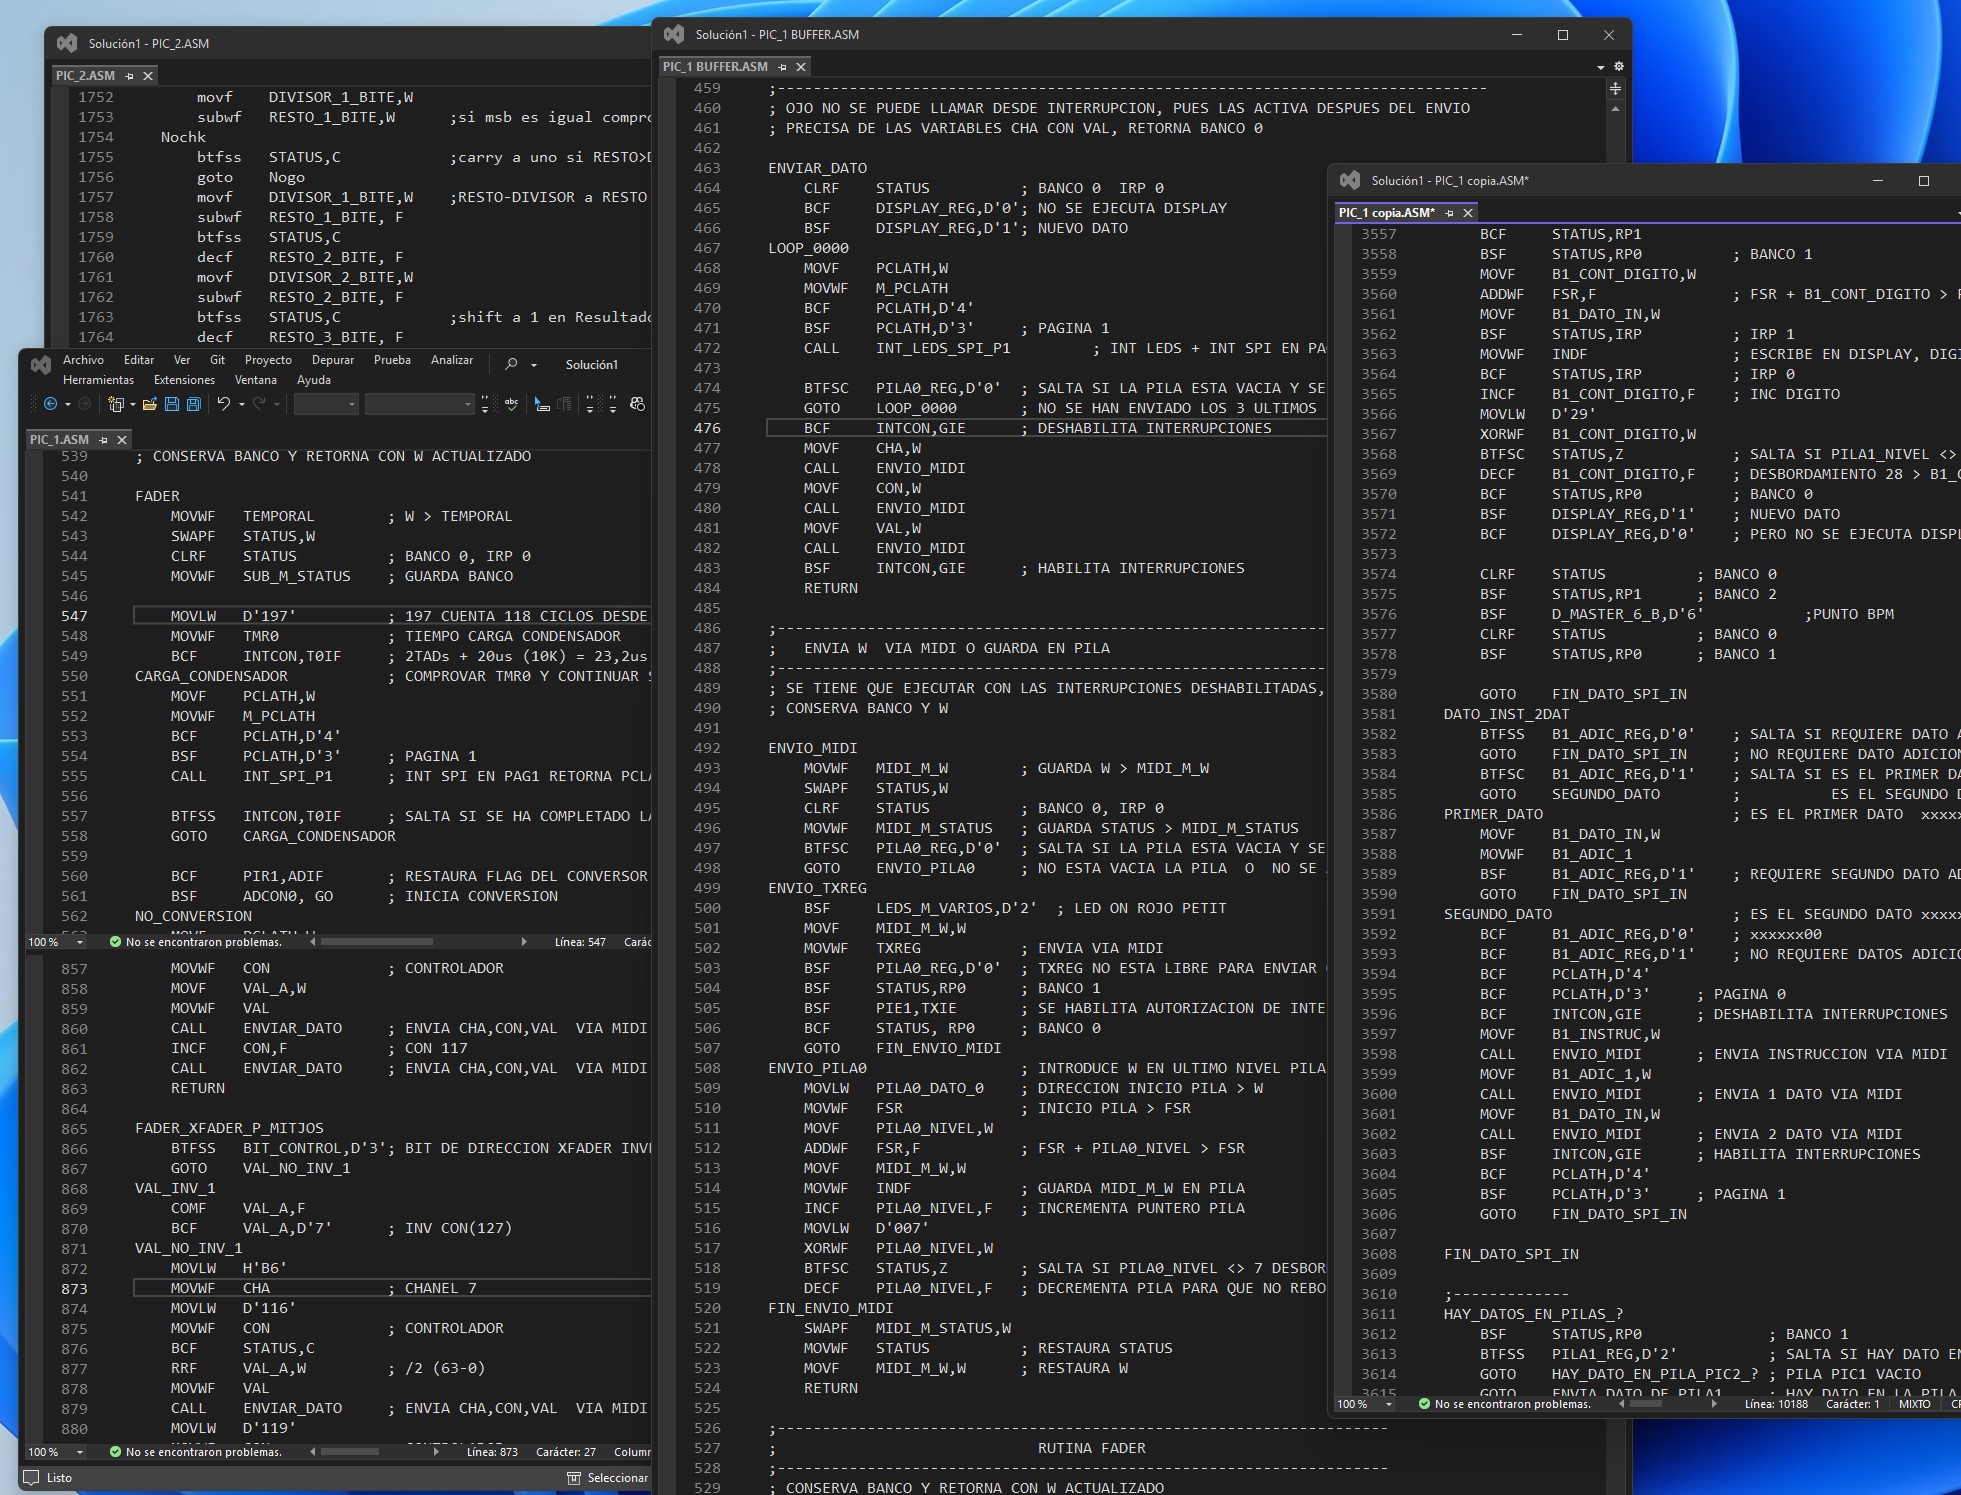Open the Ver menu
Viewport: 1961px width, 1495px height.
point(182,360)
